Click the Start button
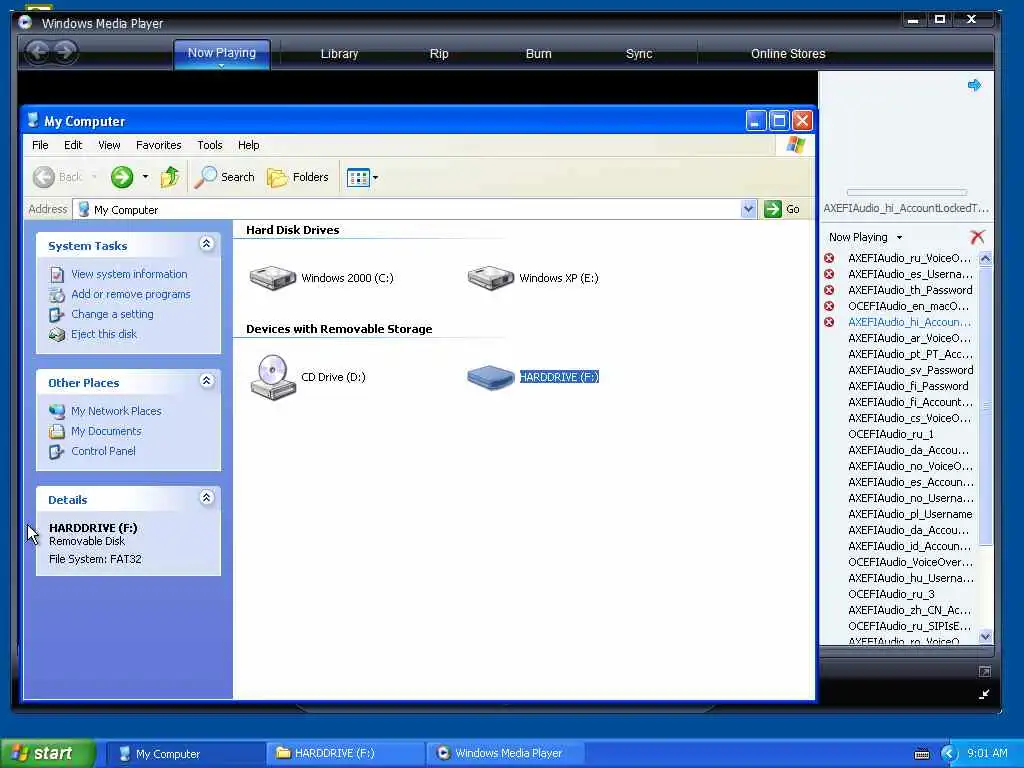The width and height of the screenshot is (1024, 768). point(47,754)
